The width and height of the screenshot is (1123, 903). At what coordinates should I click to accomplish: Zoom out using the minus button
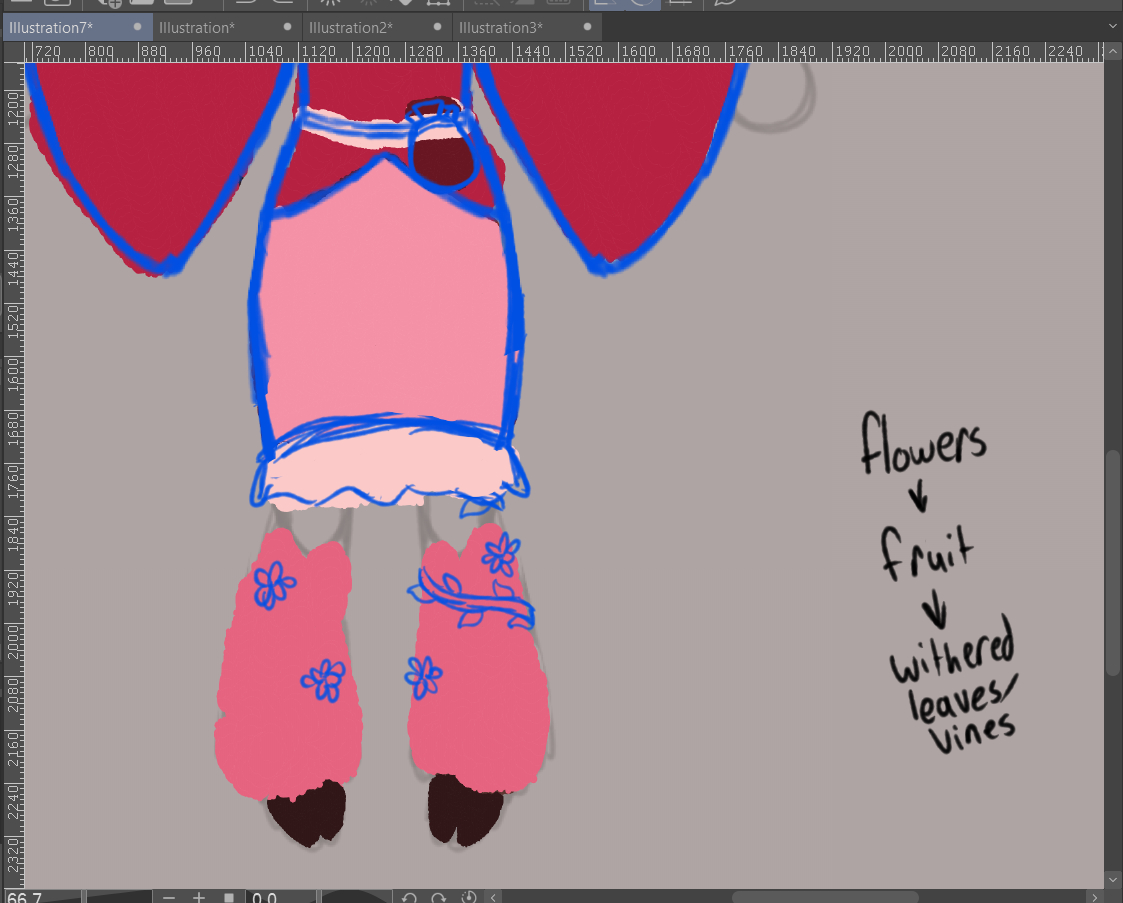tap(169, 897)
